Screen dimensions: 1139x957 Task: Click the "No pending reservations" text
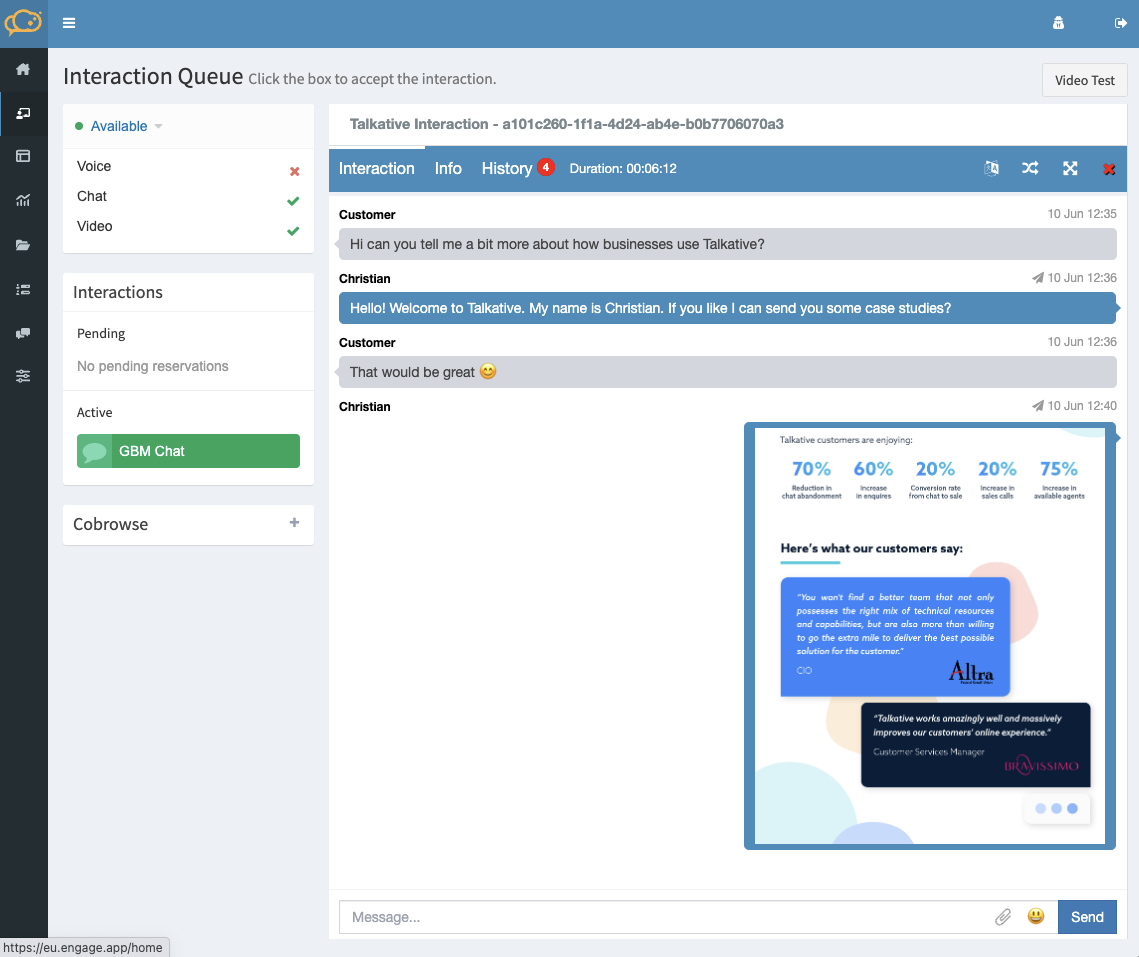coord(153,366)
